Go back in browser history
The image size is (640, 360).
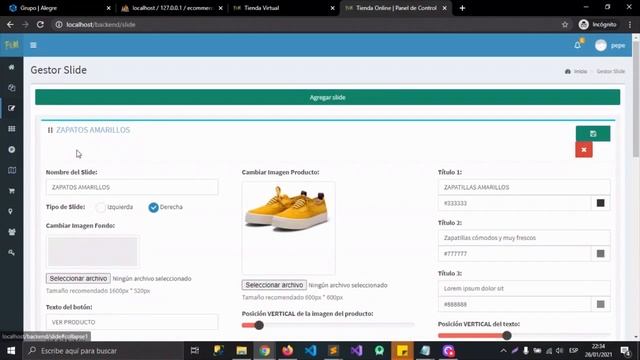10,24
